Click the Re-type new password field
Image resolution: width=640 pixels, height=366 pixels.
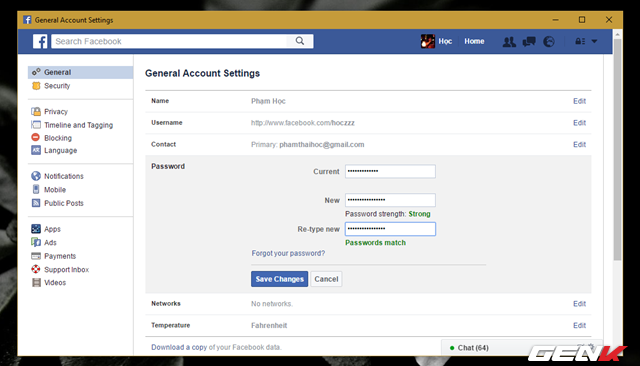(390, 229)
